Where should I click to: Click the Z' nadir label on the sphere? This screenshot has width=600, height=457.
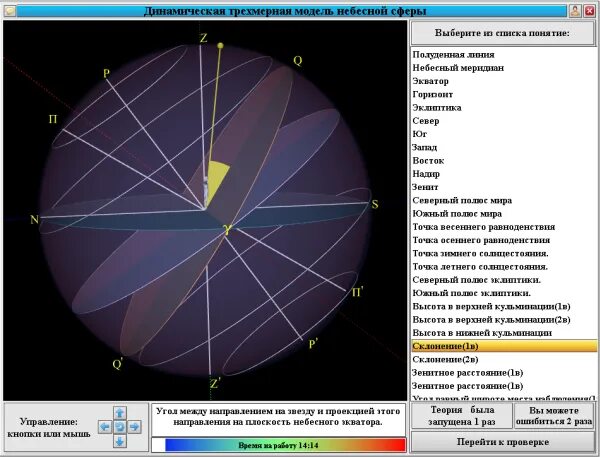(215, 383)
